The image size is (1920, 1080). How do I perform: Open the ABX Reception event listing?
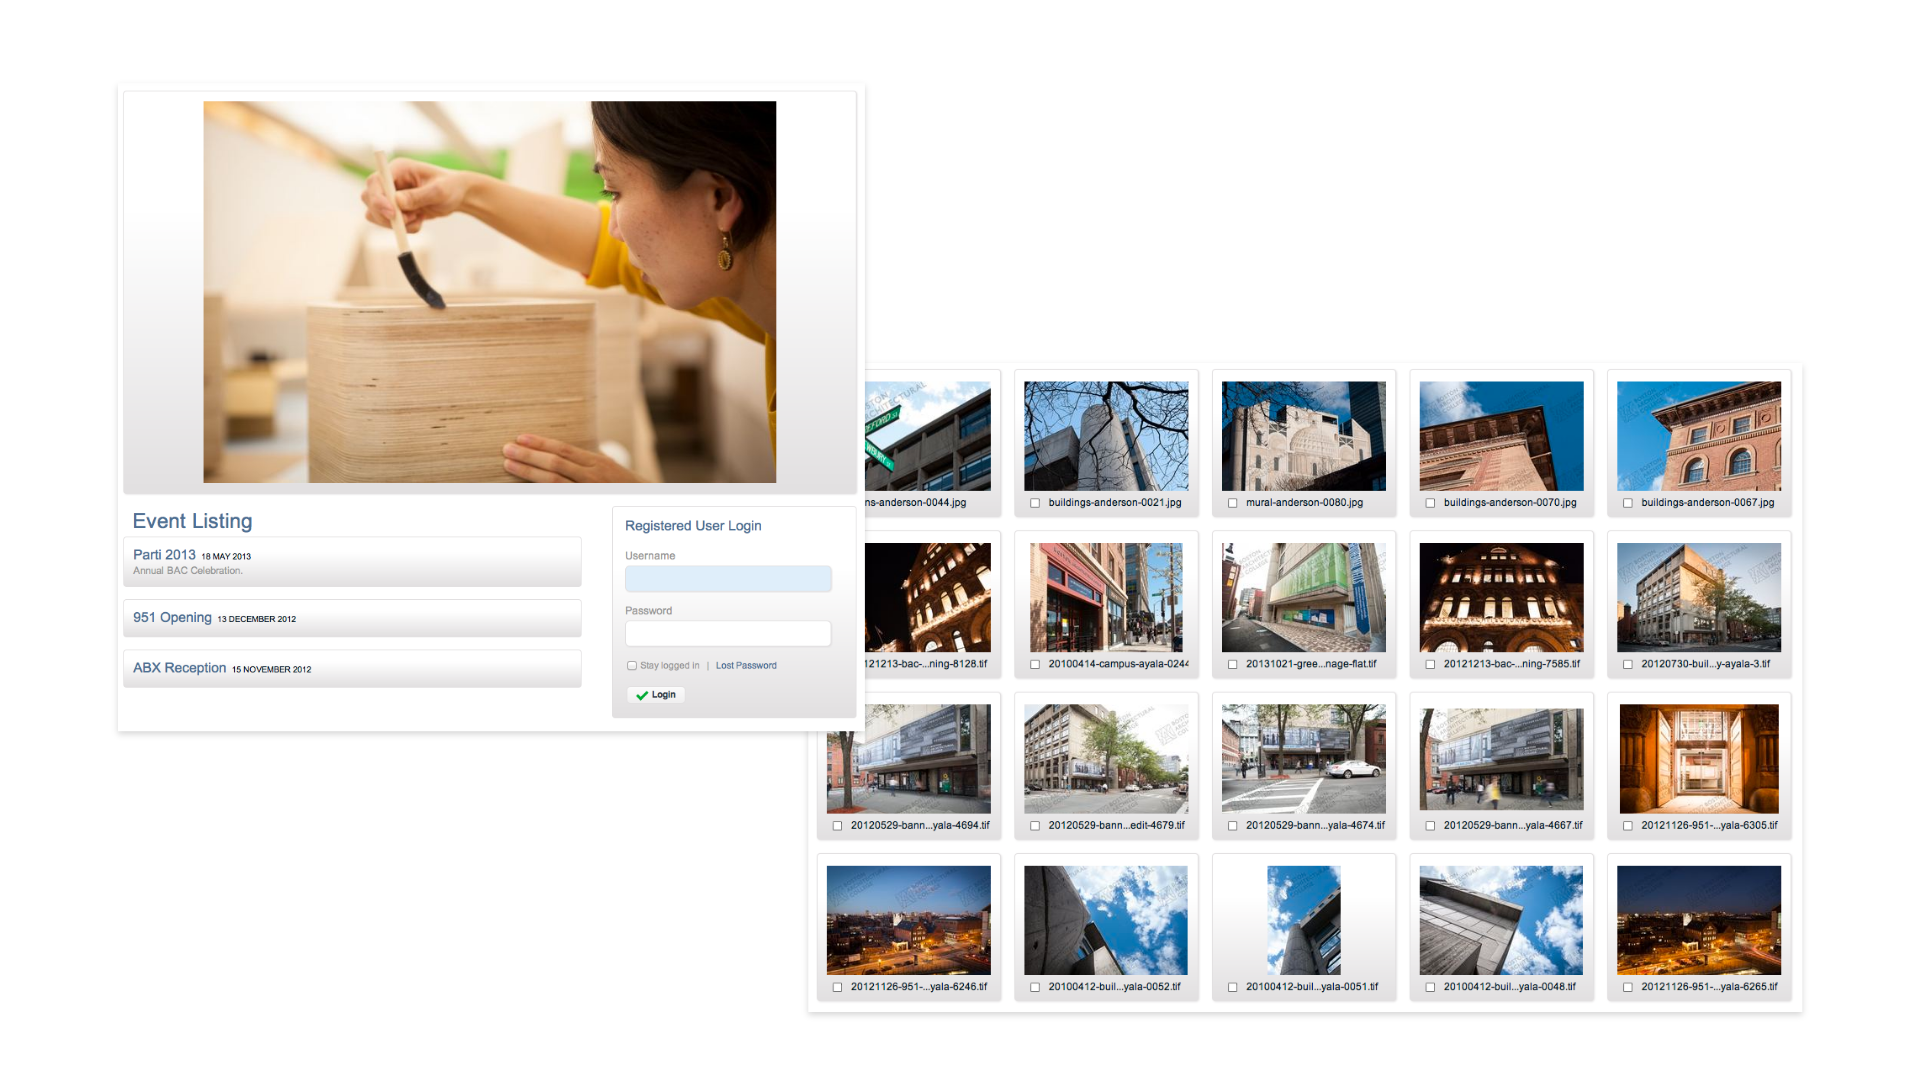(x=179, y=668)
